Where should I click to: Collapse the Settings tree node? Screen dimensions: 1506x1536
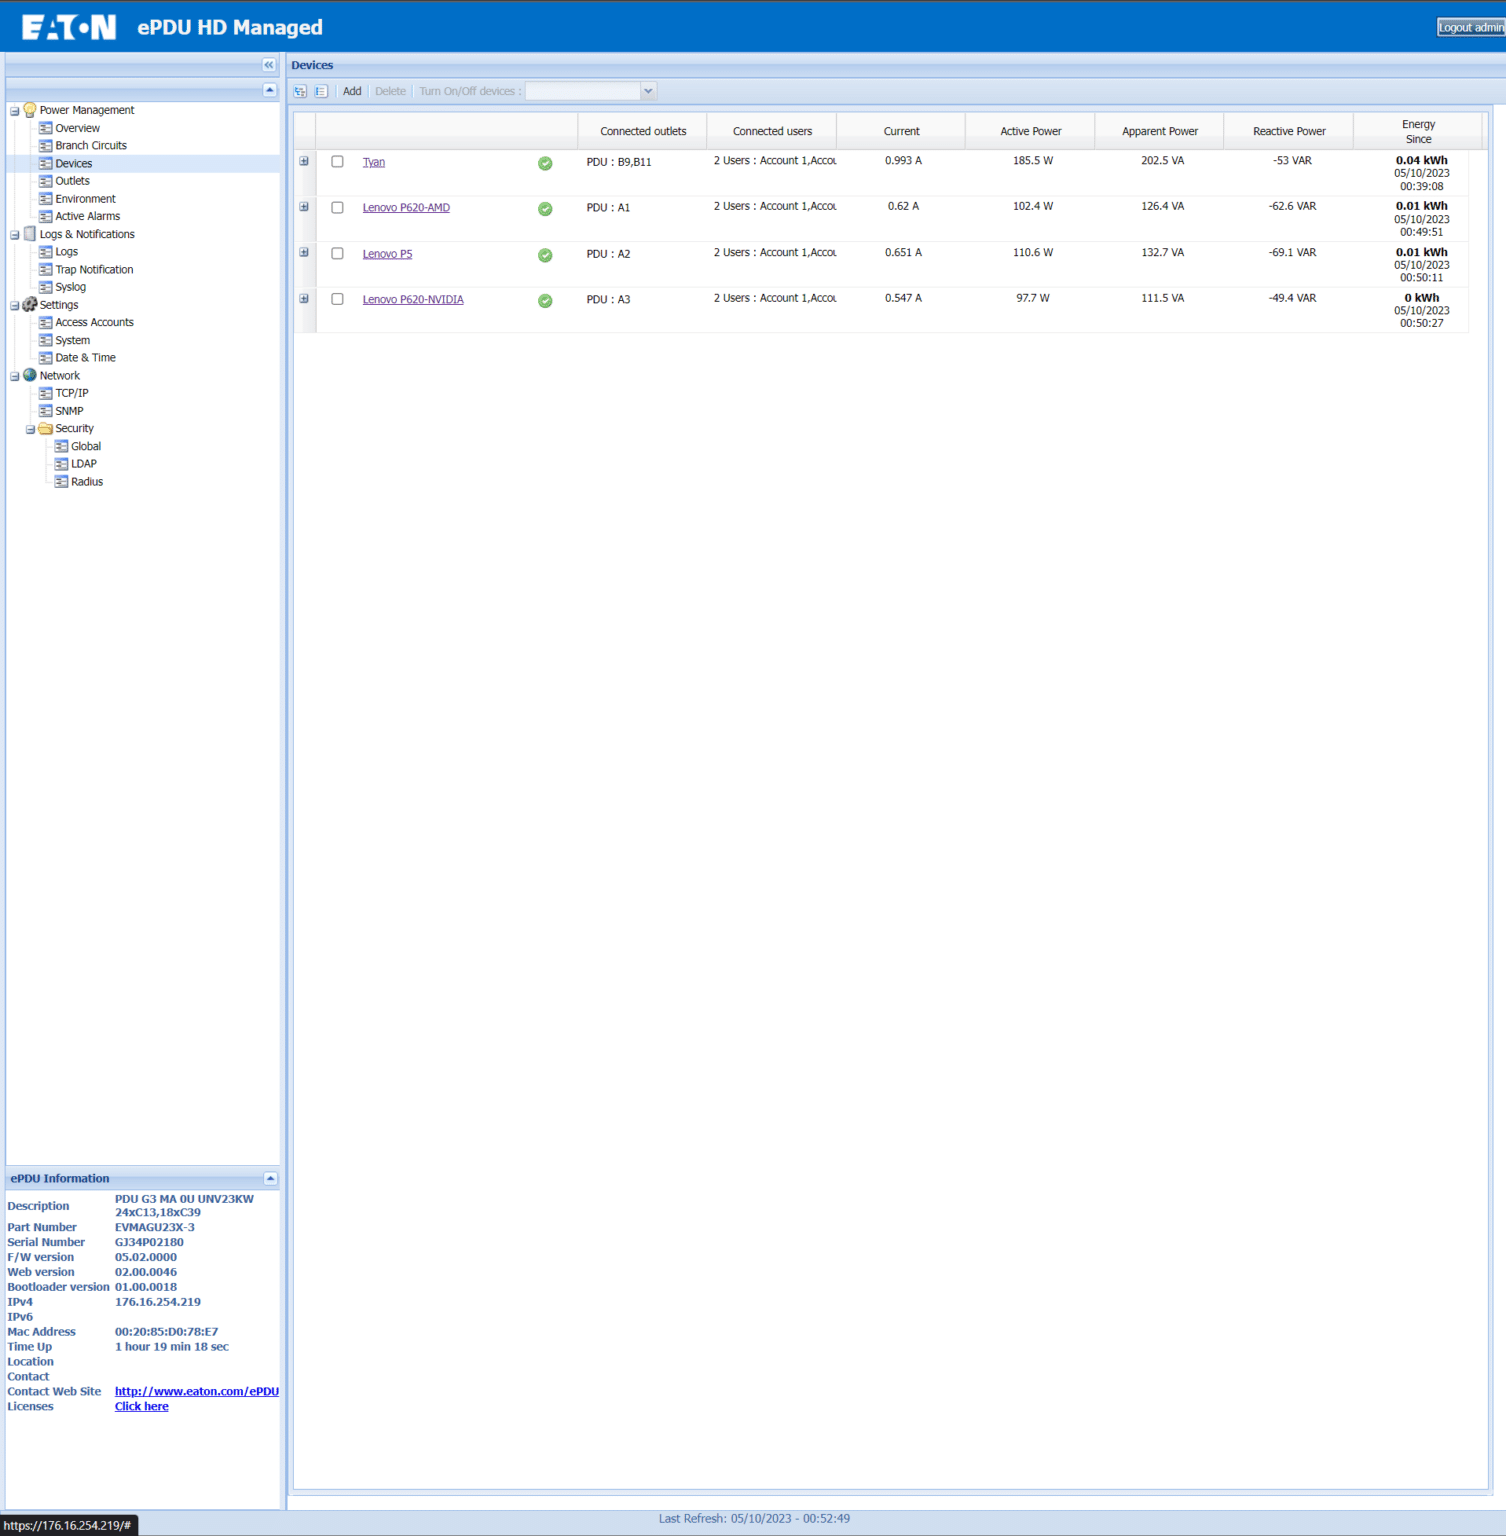(x=14, y=306)
